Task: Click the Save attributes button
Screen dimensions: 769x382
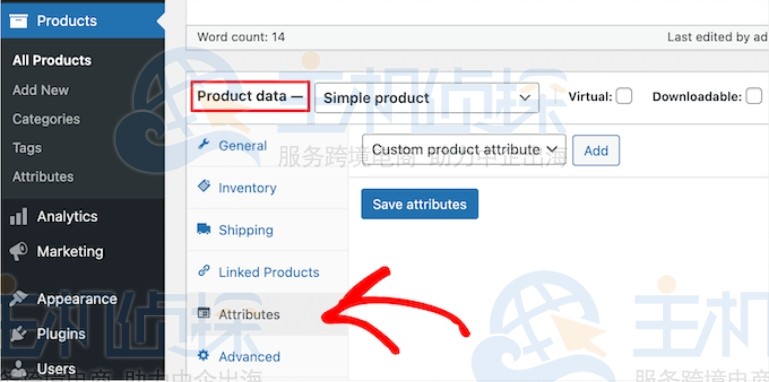Action: click(419, 204)
